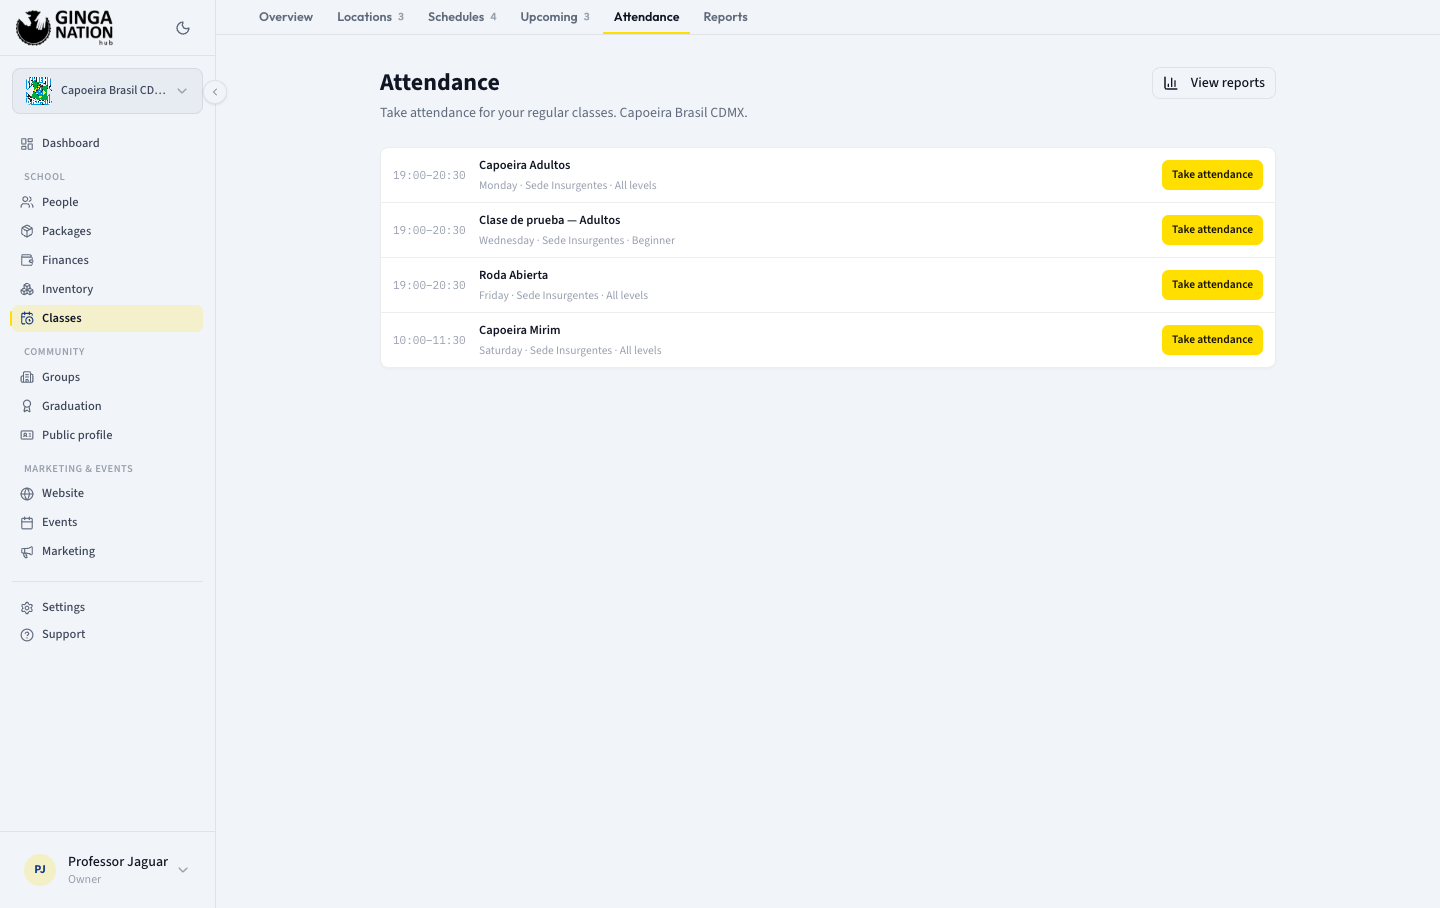Open Graduation award icon
This screenshot has height=908, width=1440.
tap(27, 406)
